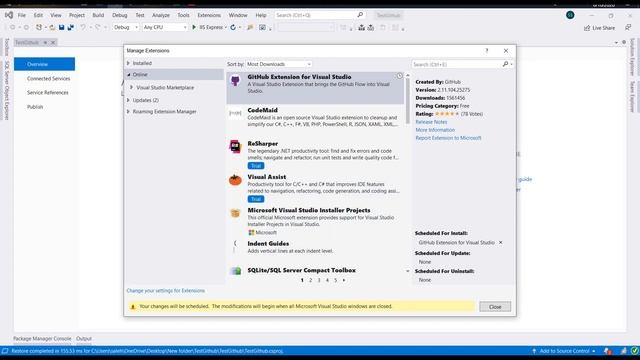
Task: Click the New Project toolbar icon
Action: [39, 27]
